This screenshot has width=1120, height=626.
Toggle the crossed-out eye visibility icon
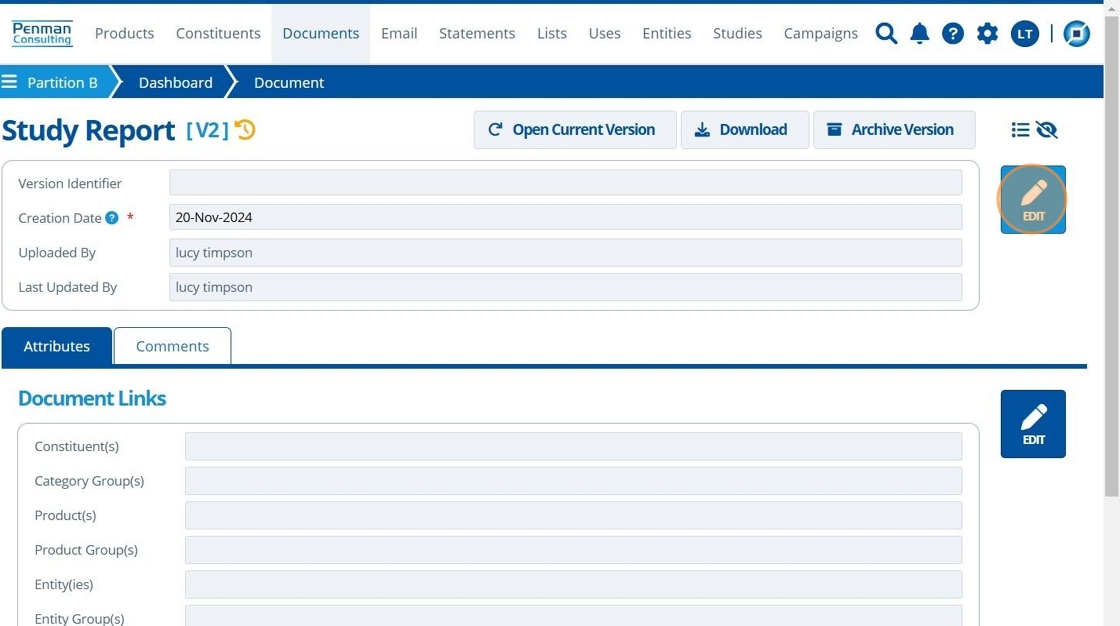pyautogui.click(x=1046, y=129)
